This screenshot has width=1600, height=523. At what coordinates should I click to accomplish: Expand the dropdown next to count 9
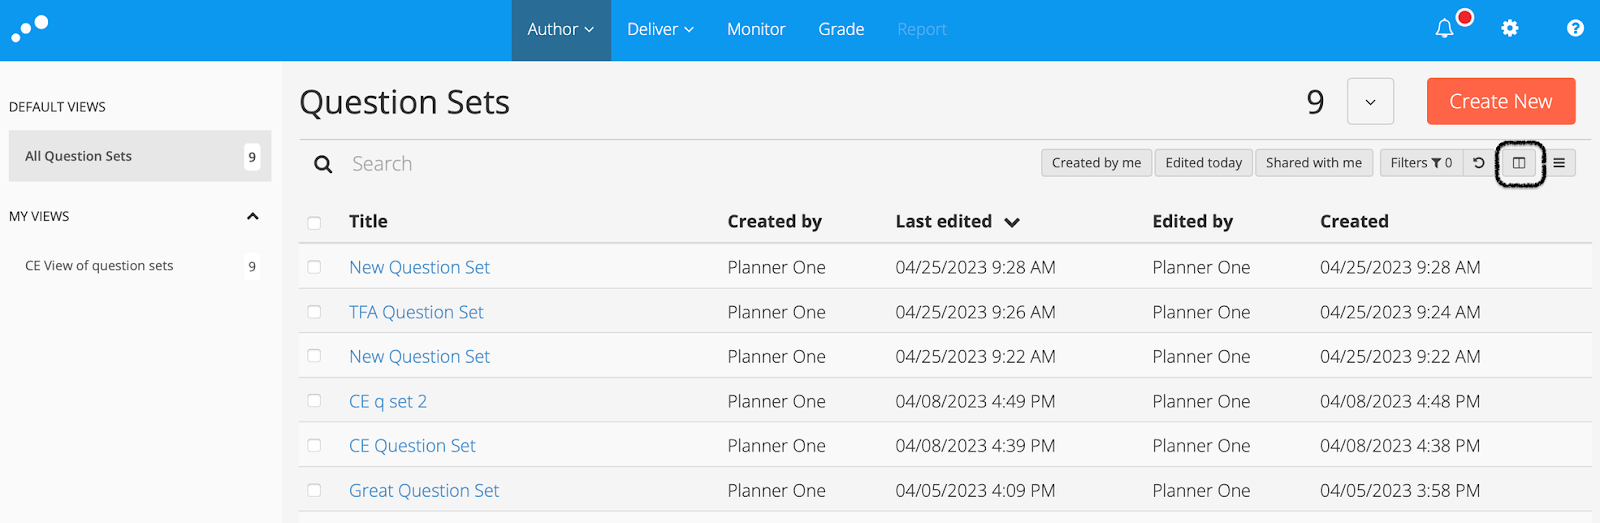tap(1370, 102)
